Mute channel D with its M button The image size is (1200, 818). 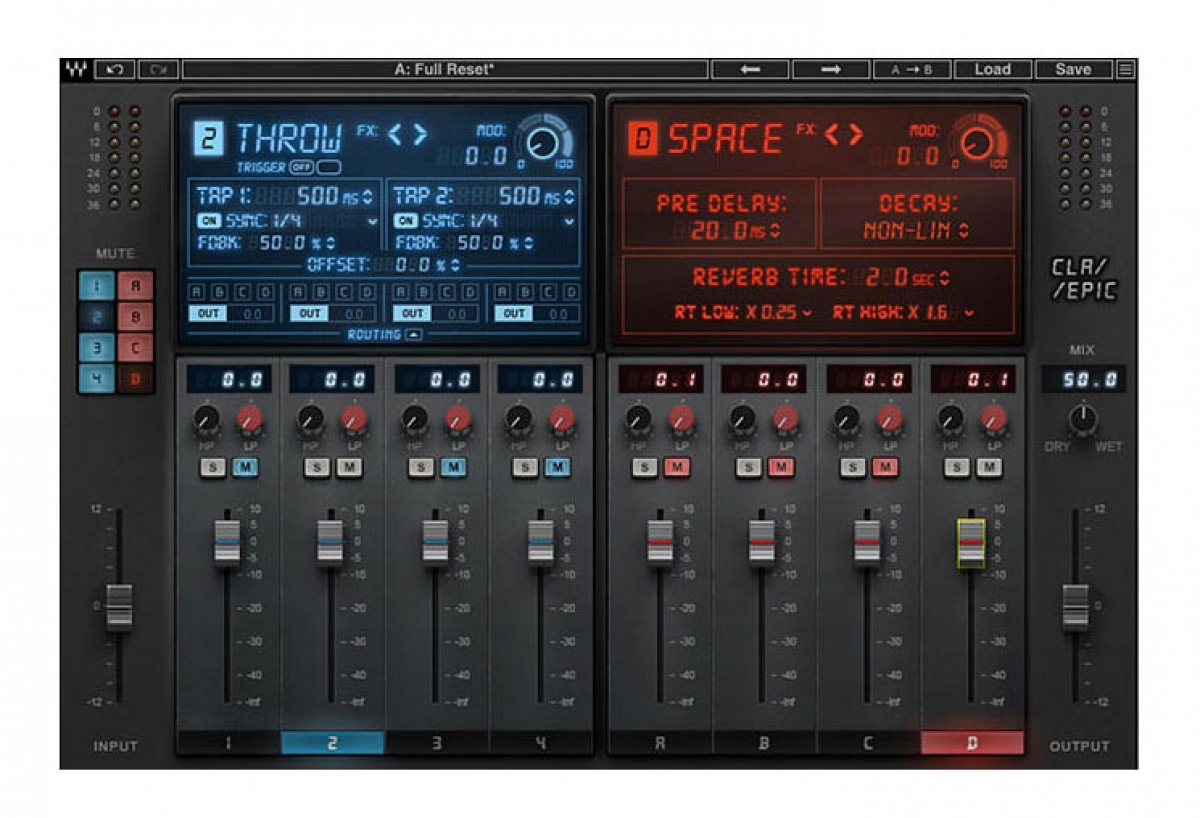coord(989,467)
